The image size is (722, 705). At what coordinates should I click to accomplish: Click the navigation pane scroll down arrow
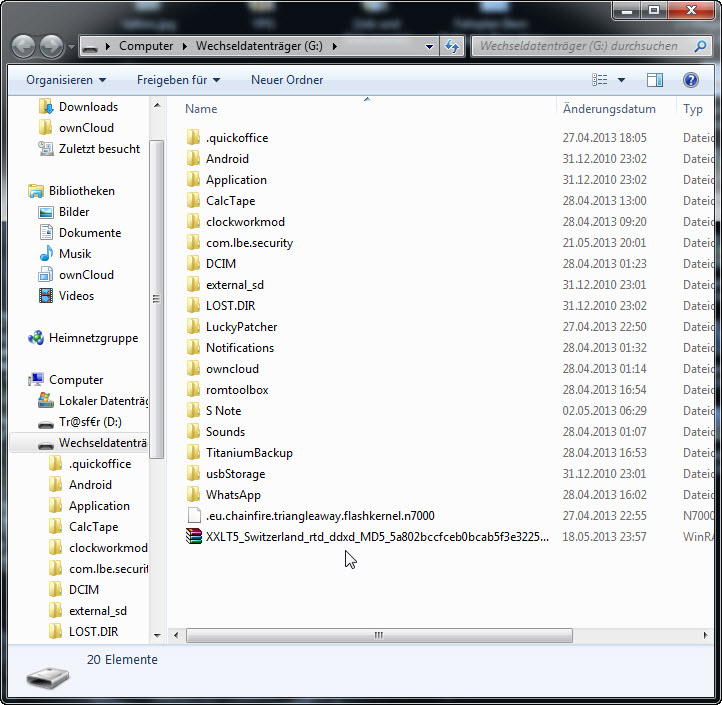pyautogui.click(x=157, y=635)
